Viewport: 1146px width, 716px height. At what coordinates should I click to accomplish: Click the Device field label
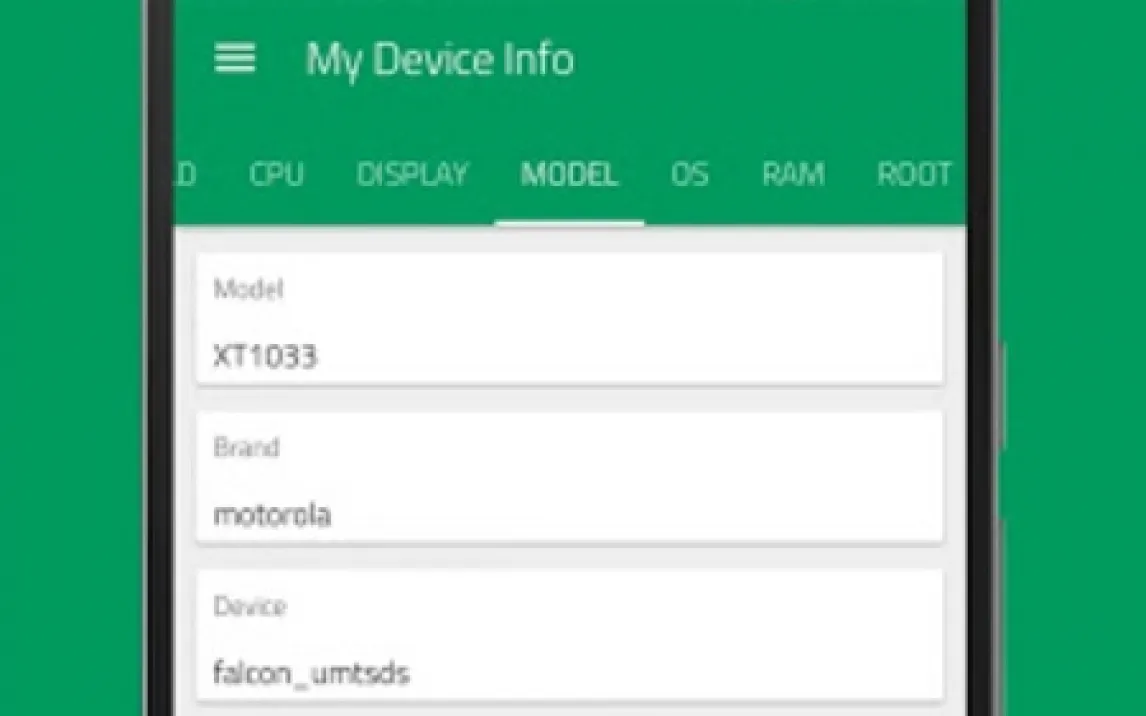(250, 606)
